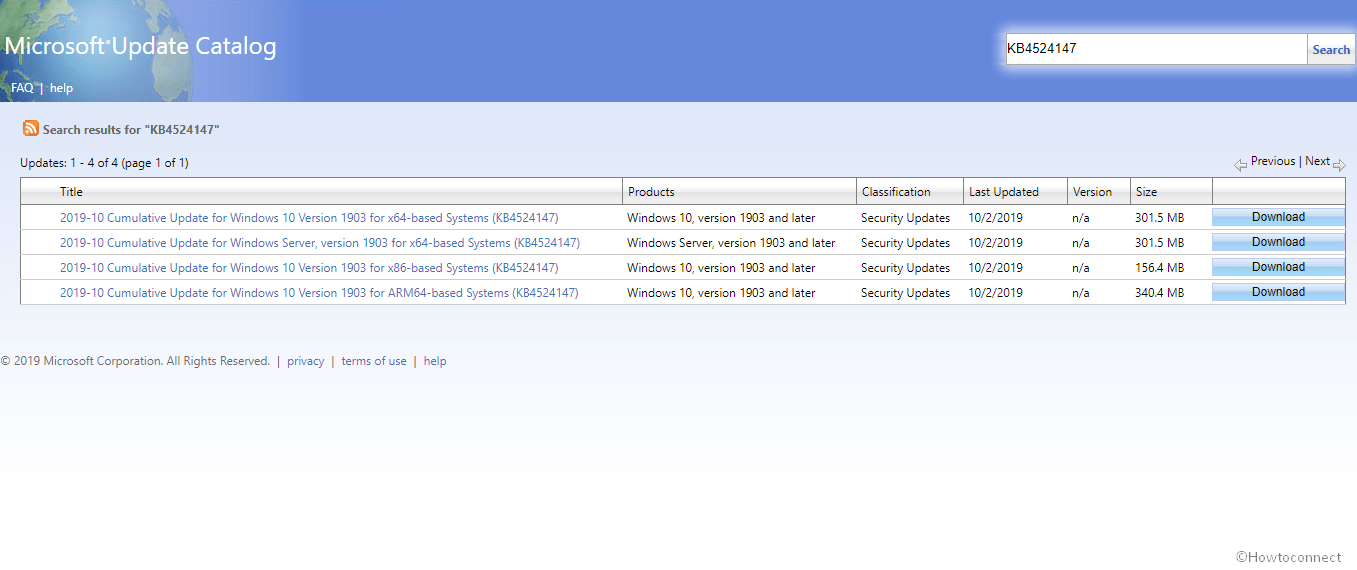Click the n/a version cell in Windows Server row
Viewport: 1357px width, 570px height.
[x=1082, y=243]
